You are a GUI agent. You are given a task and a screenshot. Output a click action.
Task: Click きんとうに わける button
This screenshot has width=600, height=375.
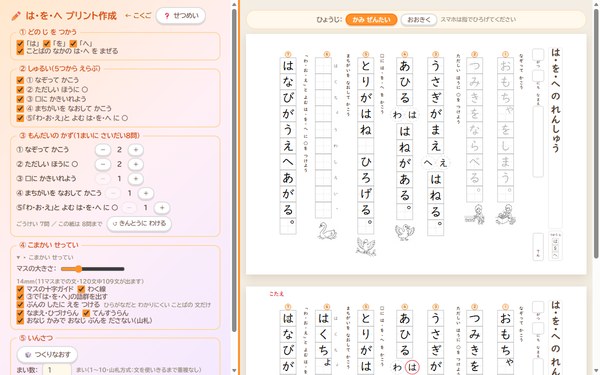click(139, 223)
